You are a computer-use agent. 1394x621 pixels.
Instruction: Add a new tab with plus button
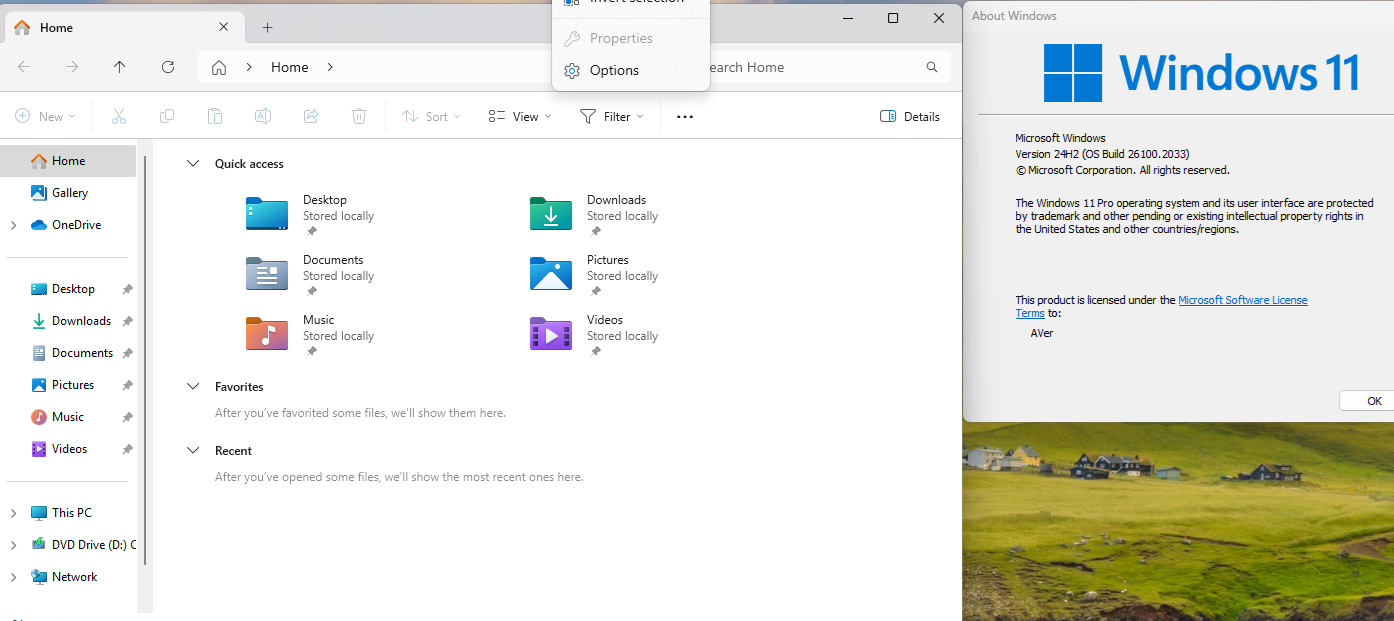click(267, 27)
